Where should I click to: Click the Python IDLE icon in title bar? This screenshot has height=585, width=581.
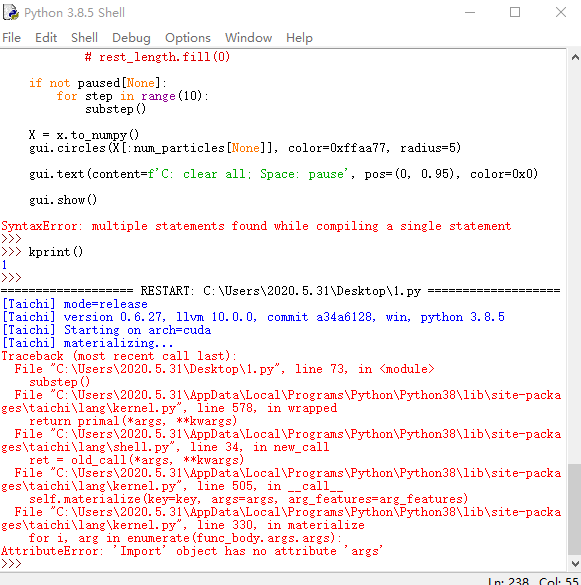click(11, 12)
